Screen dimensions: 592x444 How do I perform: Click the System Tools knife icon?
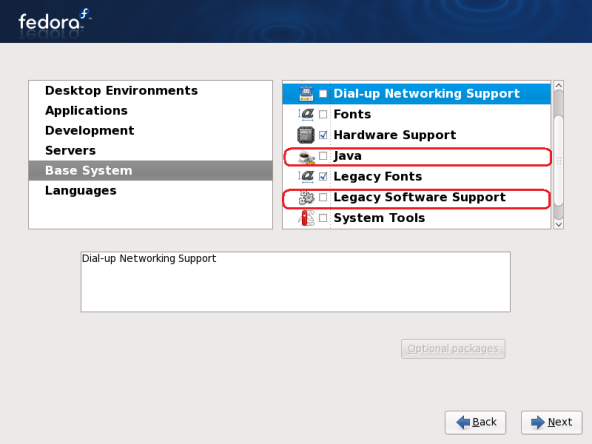tap(306, 218)
